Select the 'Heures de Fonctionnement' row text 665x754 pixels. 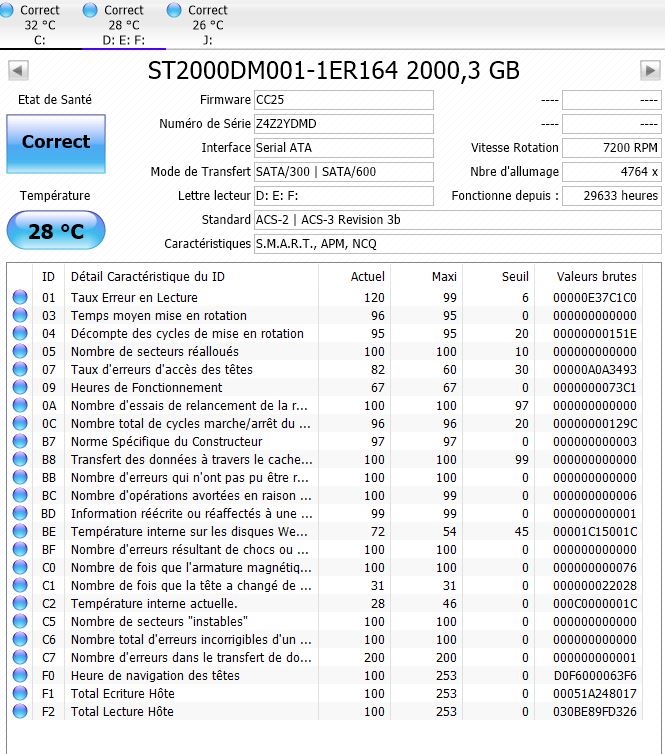(147, 388)
